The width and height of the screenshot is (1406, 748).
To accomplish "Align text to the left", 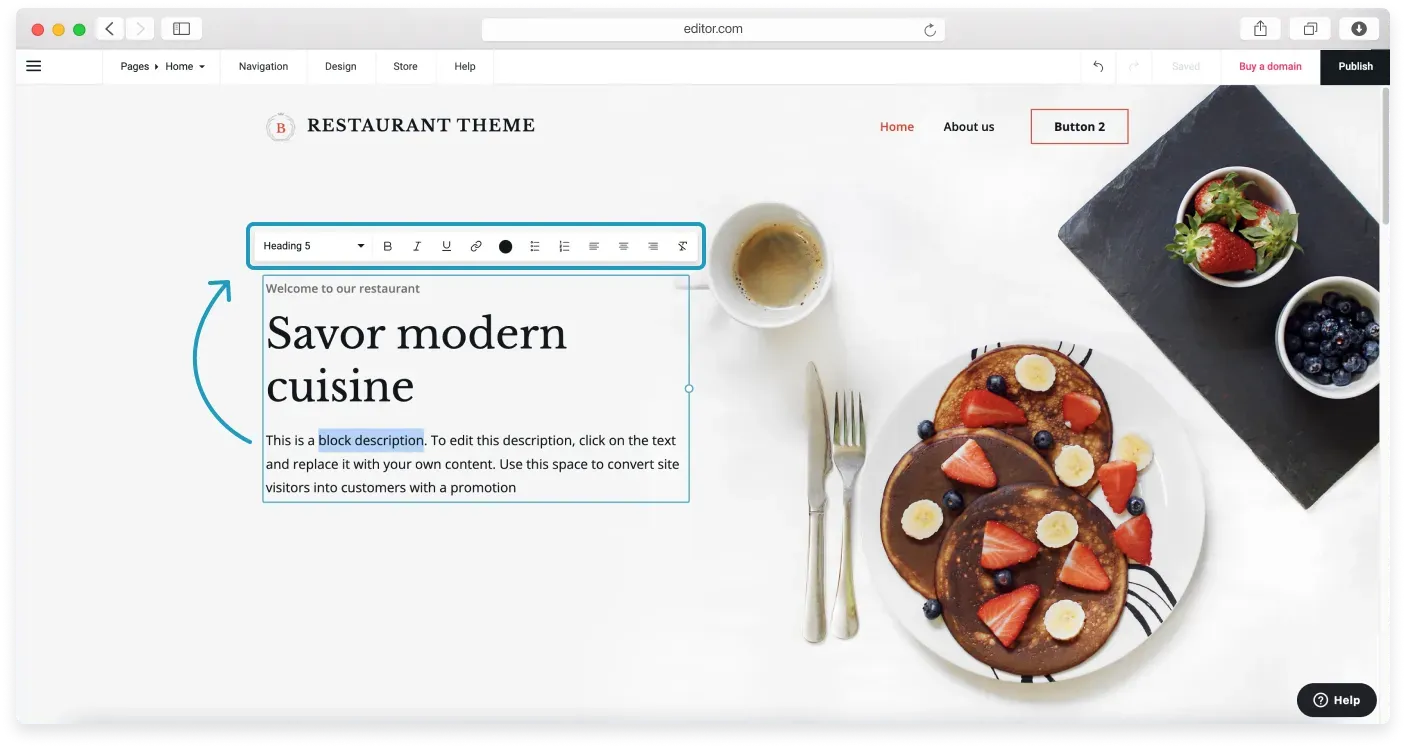I will [x=594, y=246].
